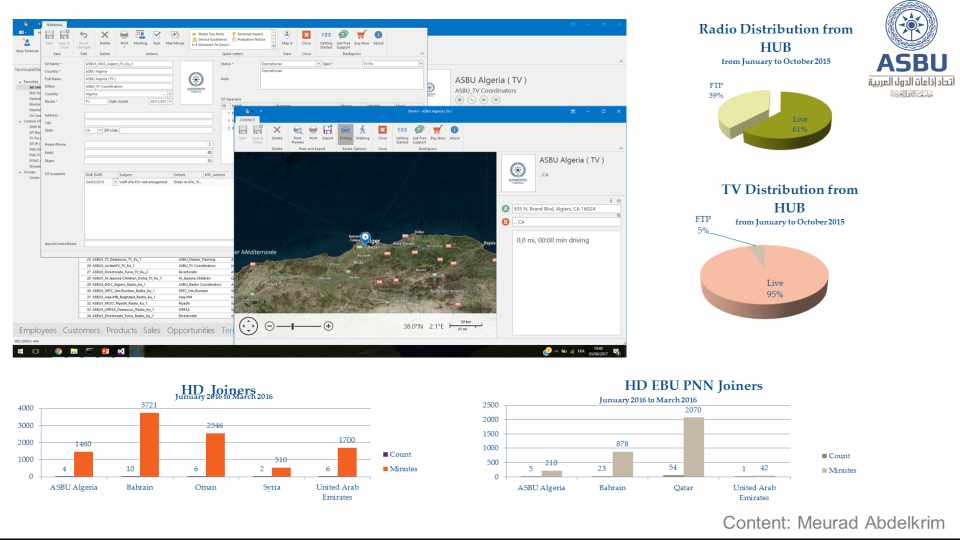
Task: Open the Windows Start menu
Action: click(x=20, y=351)
